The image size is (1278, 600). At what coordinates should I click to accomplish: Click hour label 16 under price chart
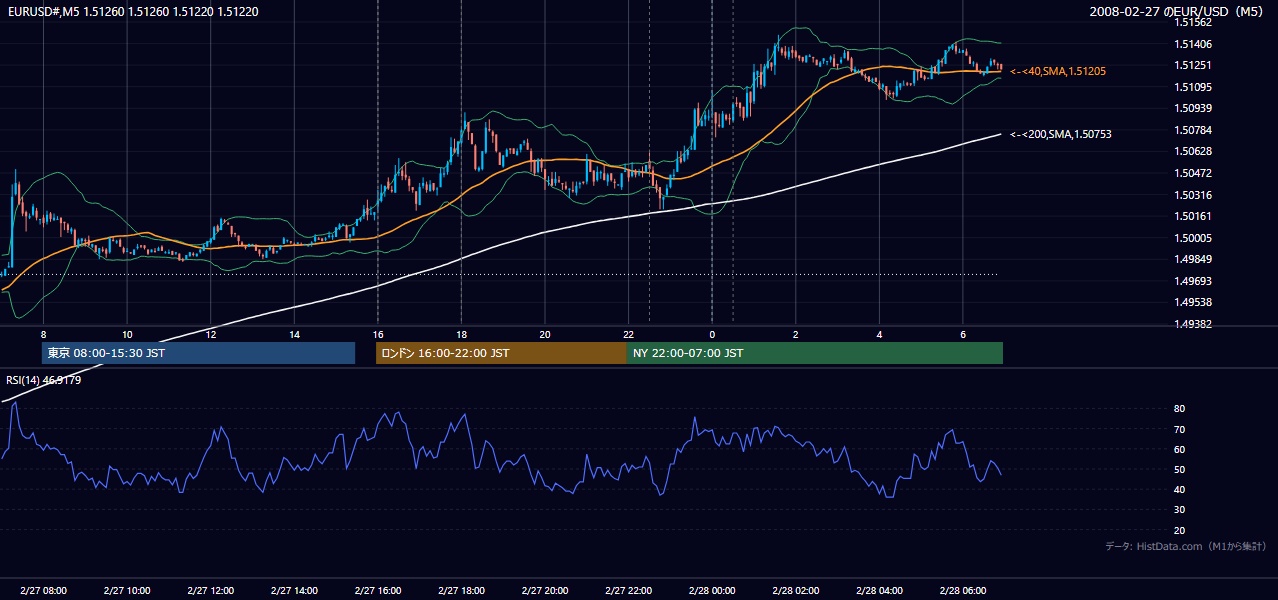pos(378,334)
